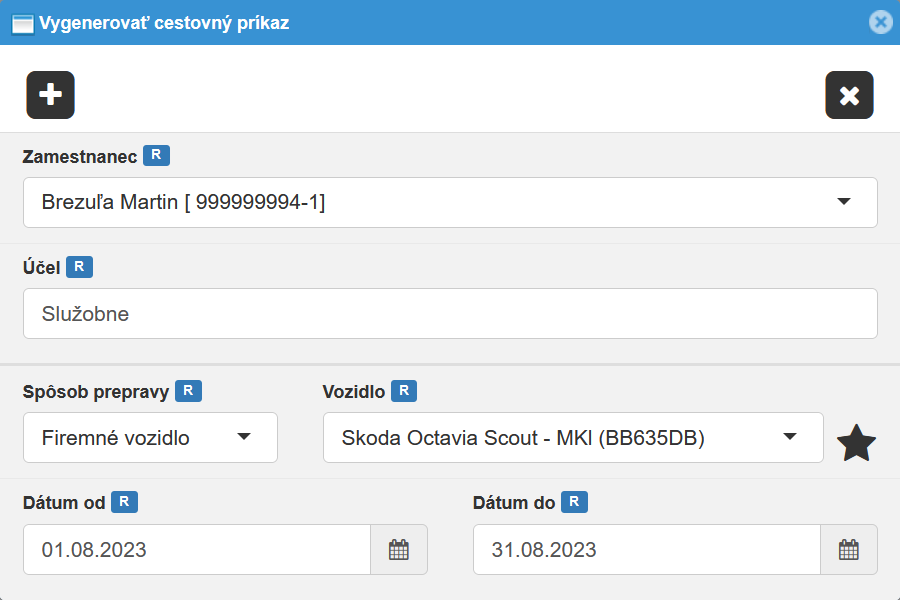Screen dimensions: 900x600
Task: Click the window icon in title bar
Action: pyautogui.click(x=22, y=22)
